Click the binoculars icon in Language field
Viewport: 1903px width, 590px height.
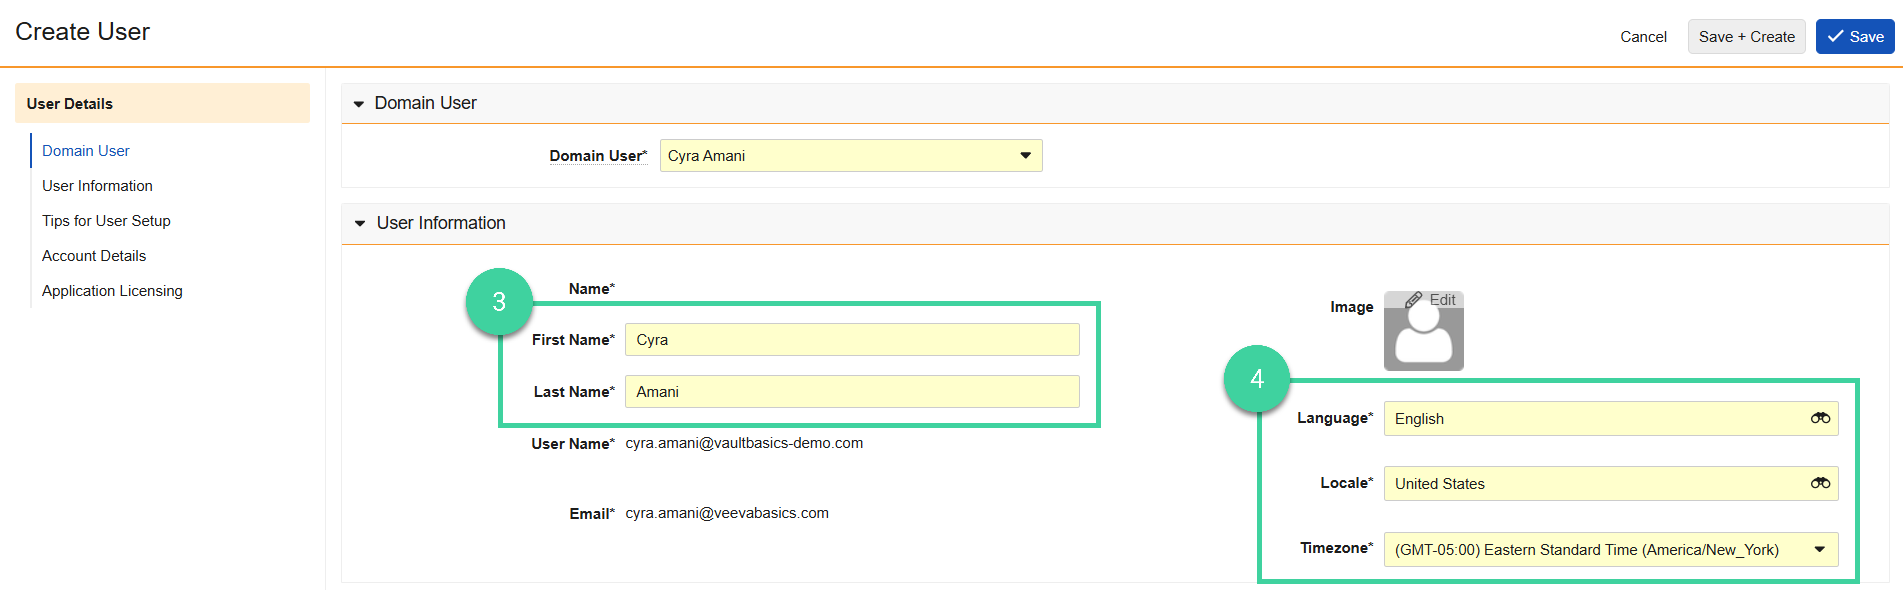[1820, 418]
